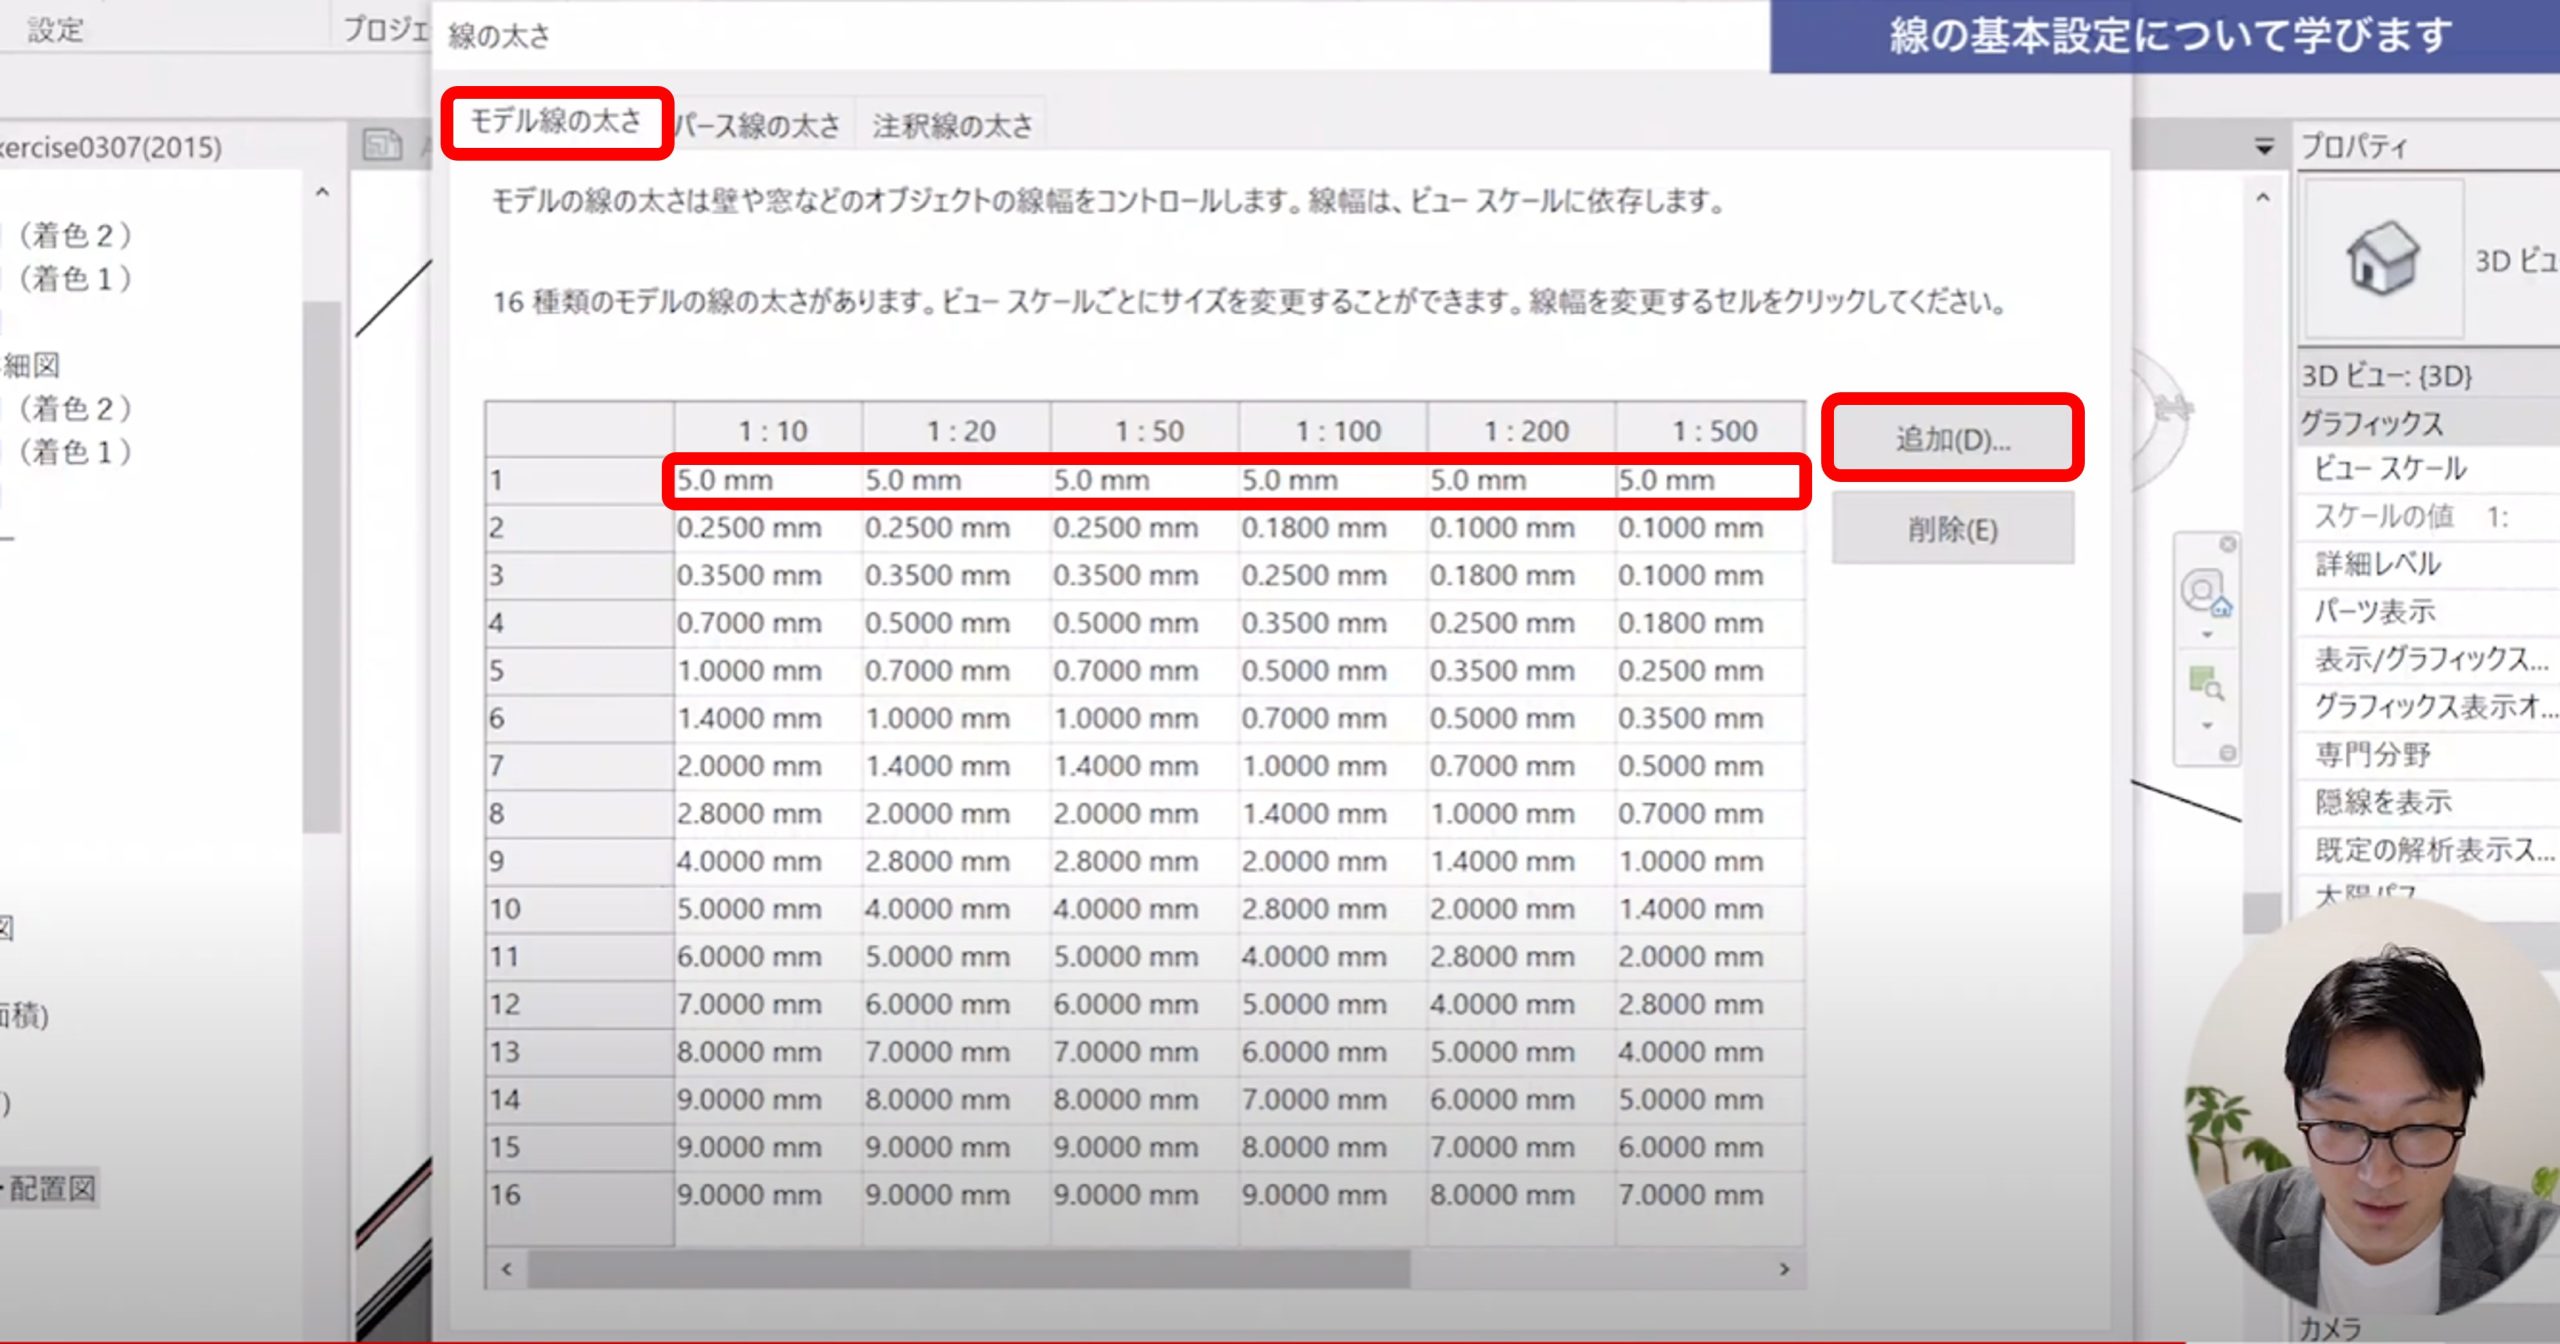This screenshot has width=2560, height=1344.
Task: Open view tabs overflow arrow icon
Action: (x=2264, y=148)
